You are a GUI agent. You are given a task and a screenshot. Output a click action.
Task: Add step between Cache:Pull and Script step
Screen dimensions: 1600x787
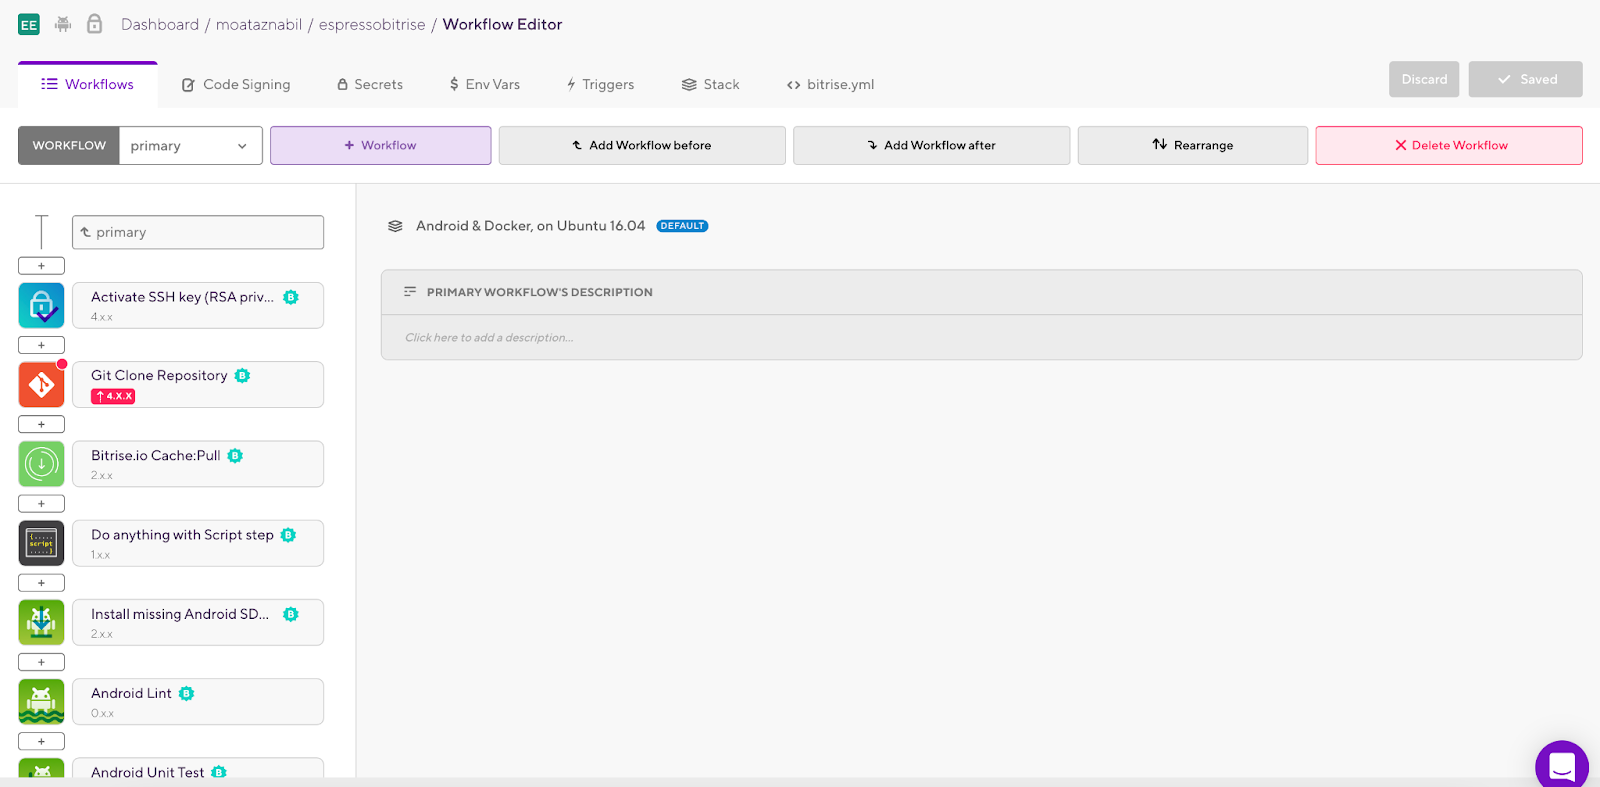(41, 504)
